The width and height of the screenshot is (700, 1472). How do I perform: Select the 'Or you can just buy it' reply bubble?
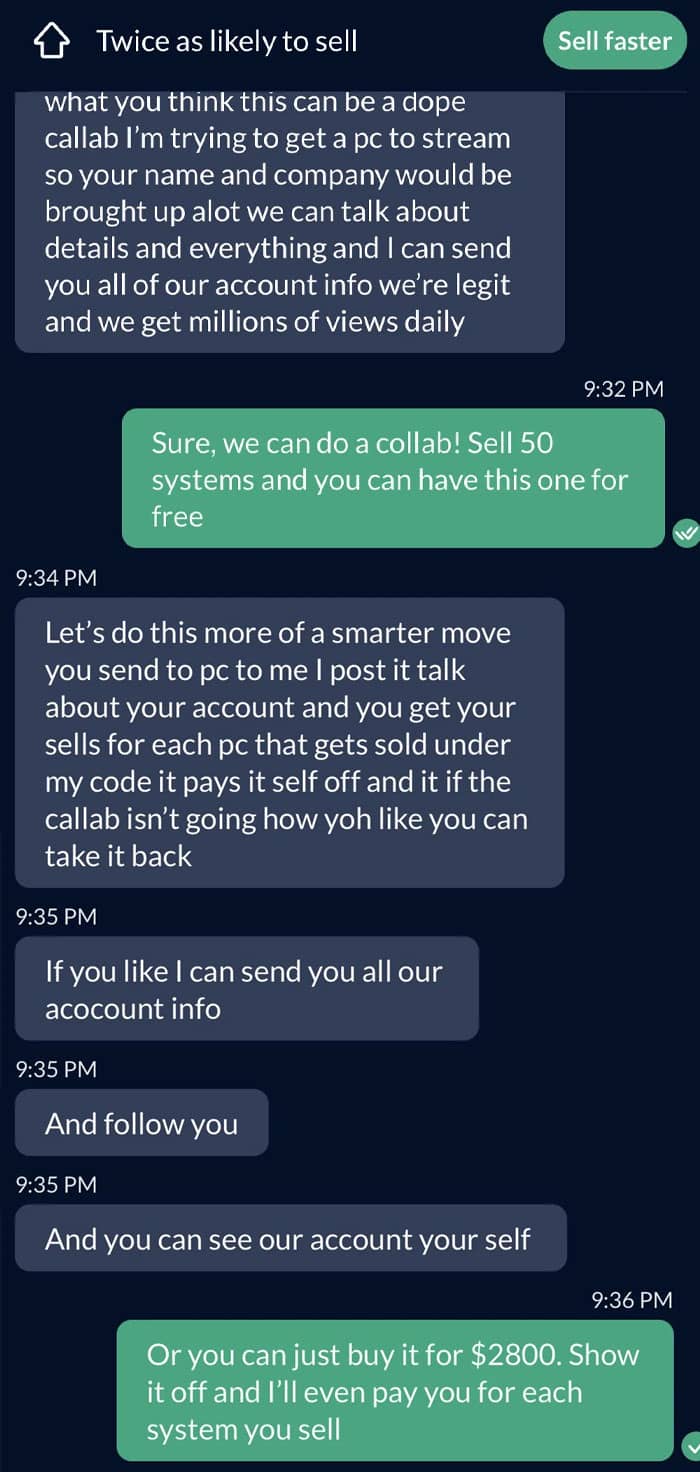[395, 1390]
